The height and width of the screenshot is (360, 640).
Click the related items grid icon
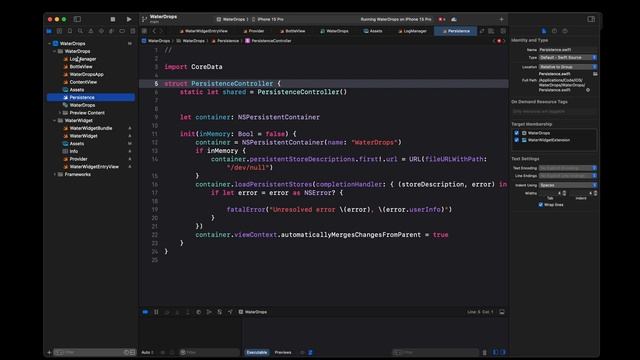(x=144, y=31)
